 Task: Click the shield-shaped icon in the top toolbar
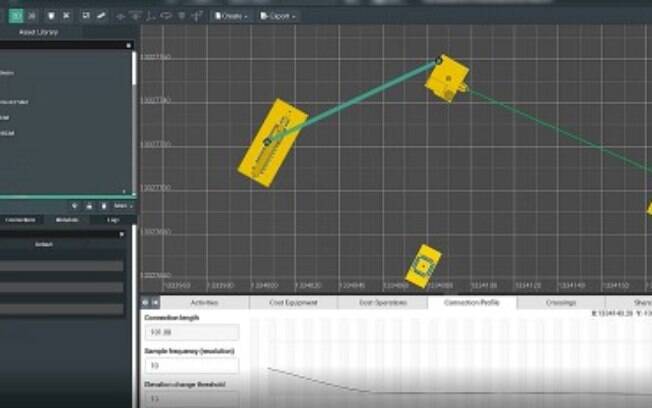point(51,16)
